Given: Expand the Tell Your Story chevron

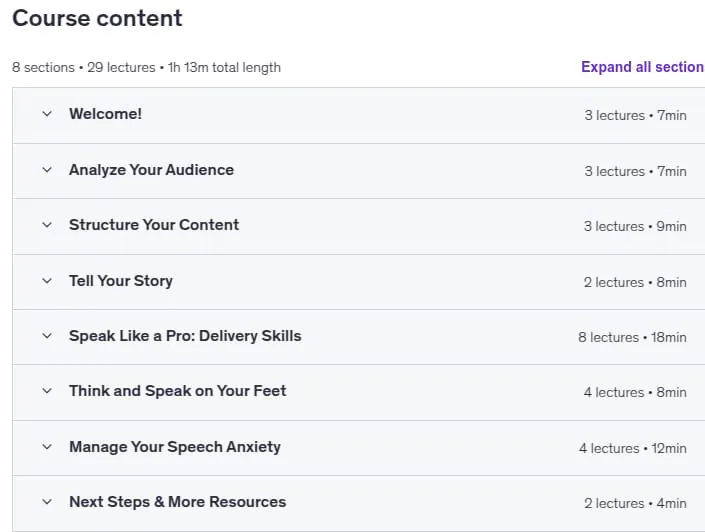Looking at the screenshot, I should coord(47,281).
